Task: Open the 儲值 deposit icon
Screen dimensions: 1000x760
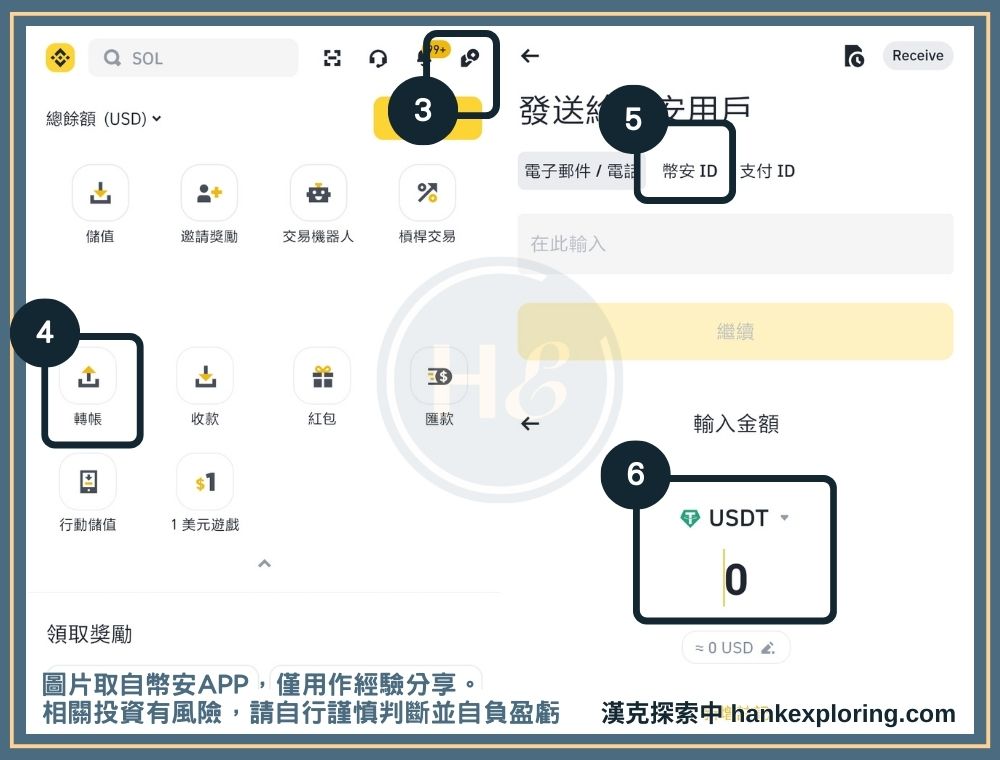Action: click(100, 193)
